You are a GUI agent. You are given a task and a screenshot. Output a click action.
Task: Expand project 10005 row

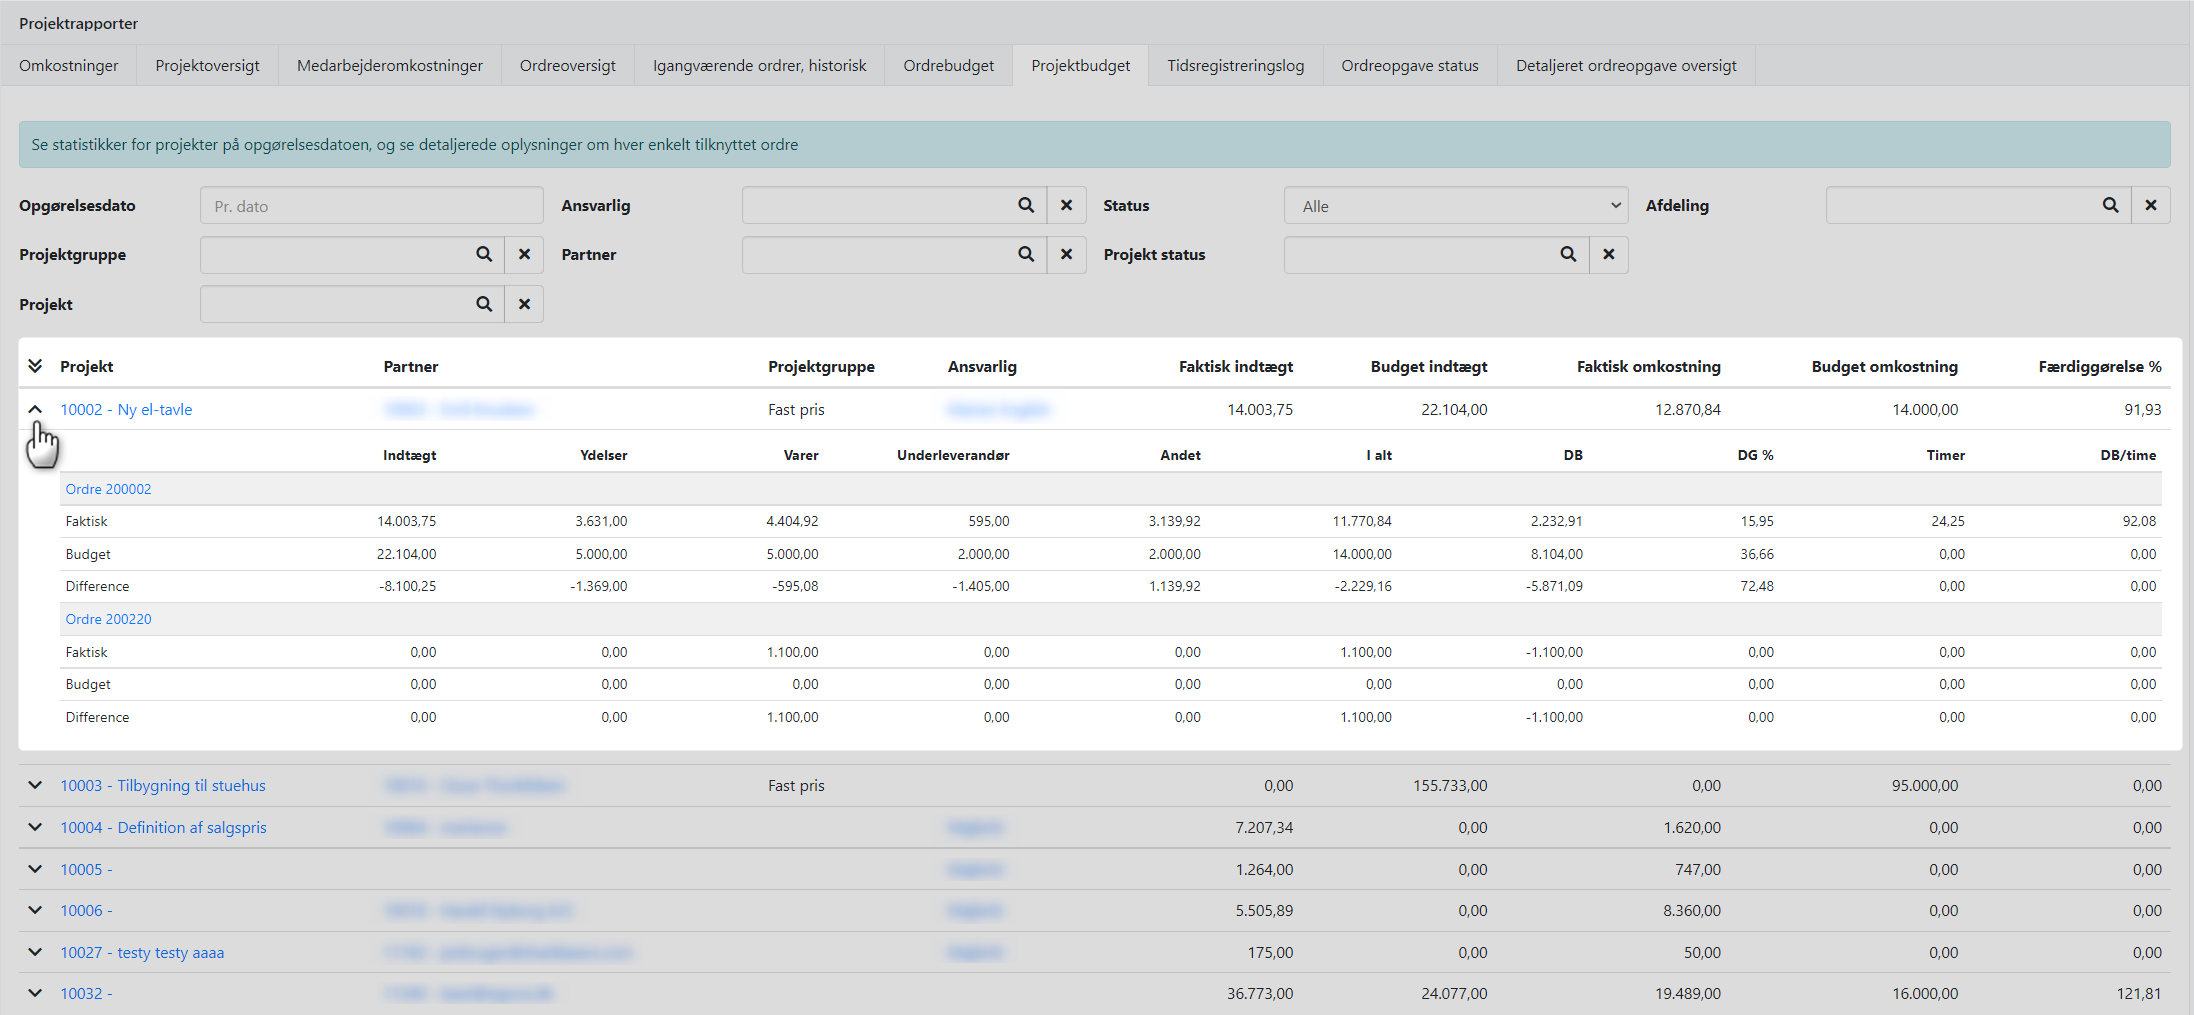35,869
